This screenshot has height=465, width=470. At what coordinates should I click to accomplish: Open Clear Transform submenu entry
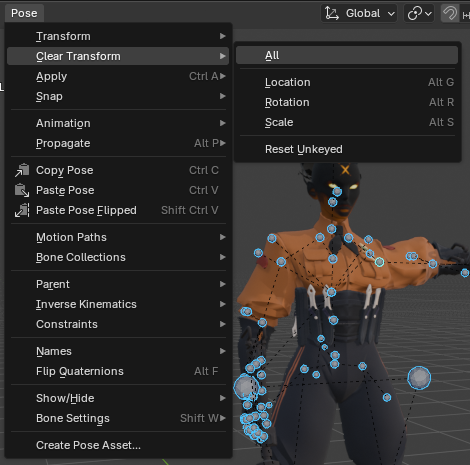pos(118,56)
